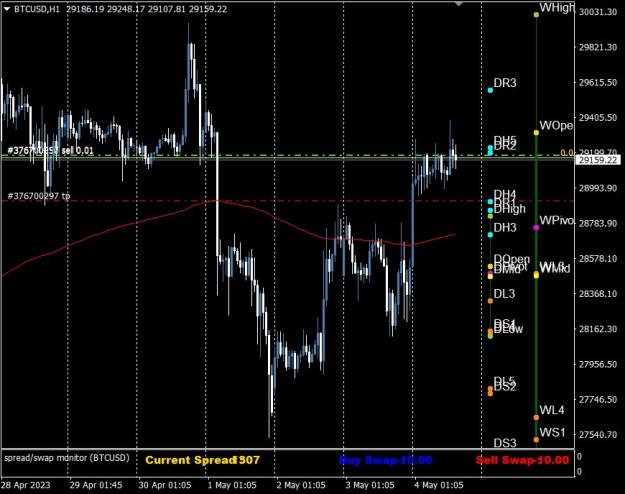625x494 pixels.
Task: Click the 28783.90 price axis value
Action: [598, 223]
